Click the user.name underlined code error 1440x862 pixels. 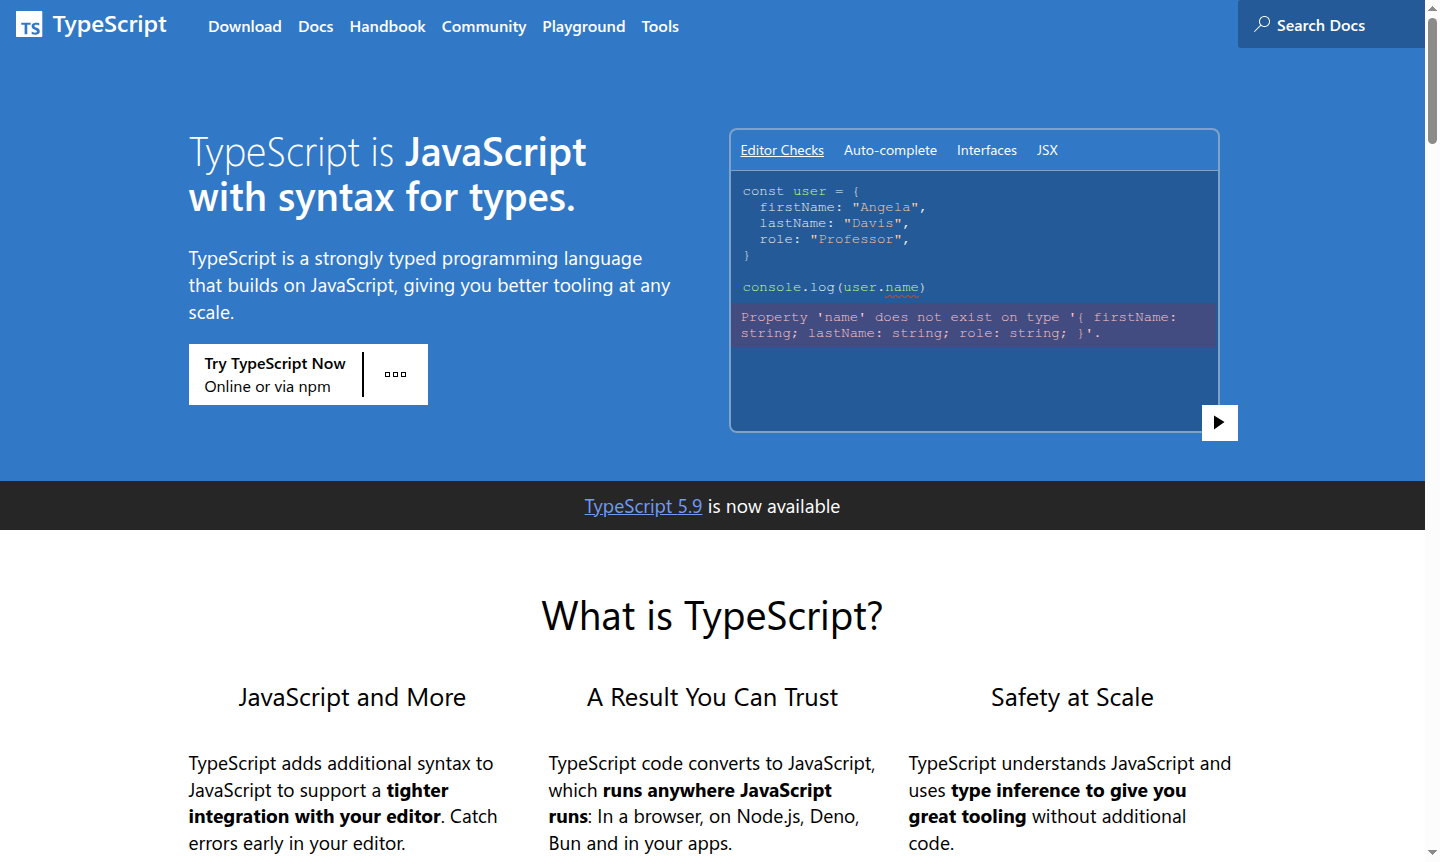tap(899, 287)
